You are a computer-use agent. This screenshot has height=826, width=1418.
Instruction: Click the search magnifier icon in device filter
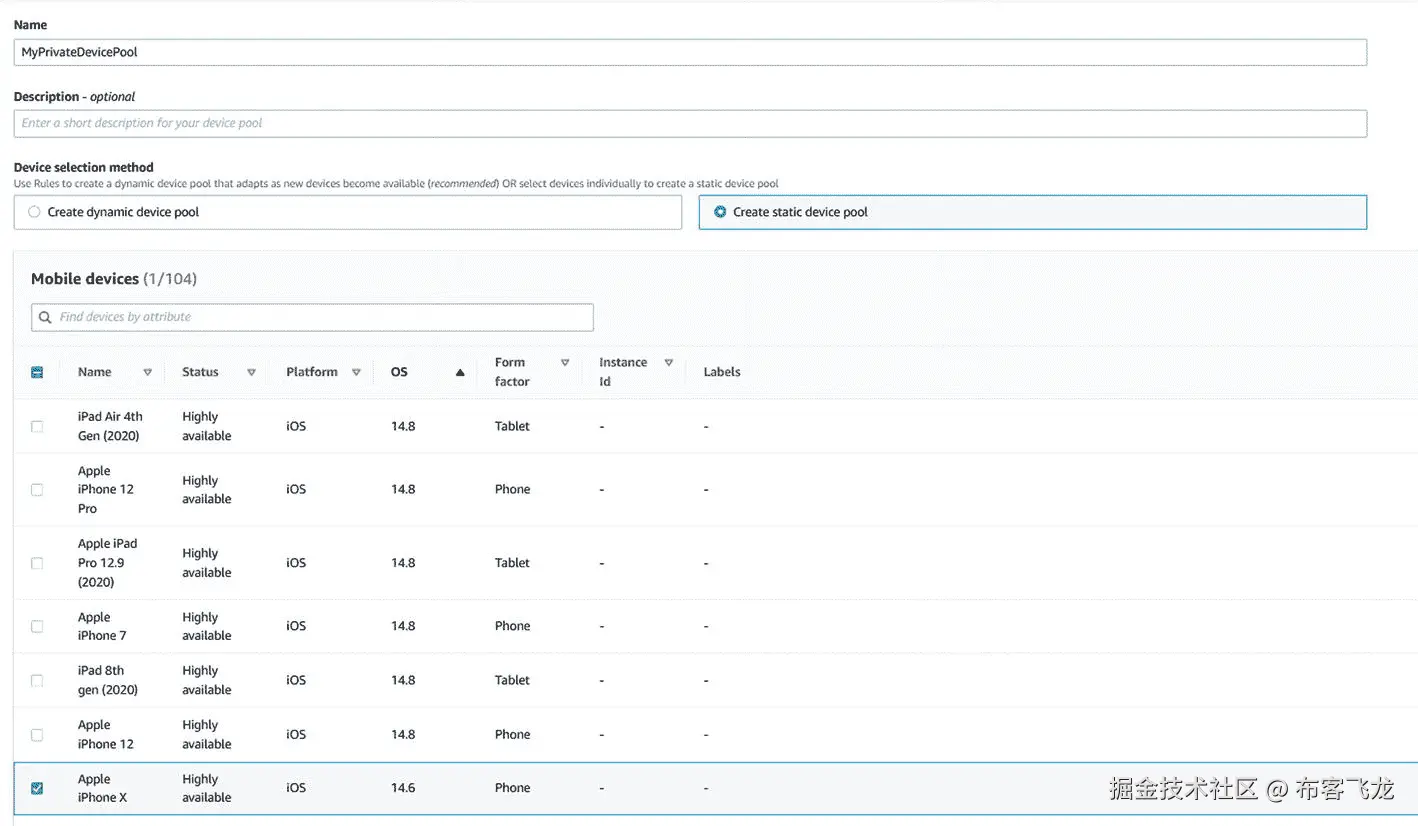pos(45,317)
